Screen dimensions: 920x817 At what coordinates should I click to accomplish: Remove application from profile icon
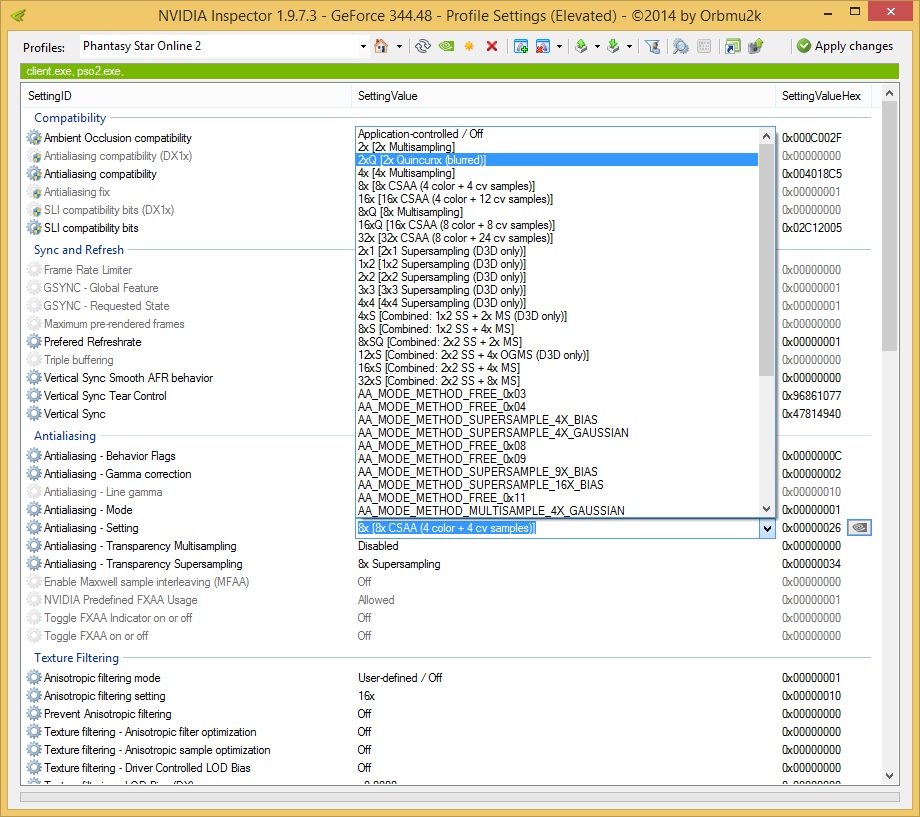[x=543, y=46]
